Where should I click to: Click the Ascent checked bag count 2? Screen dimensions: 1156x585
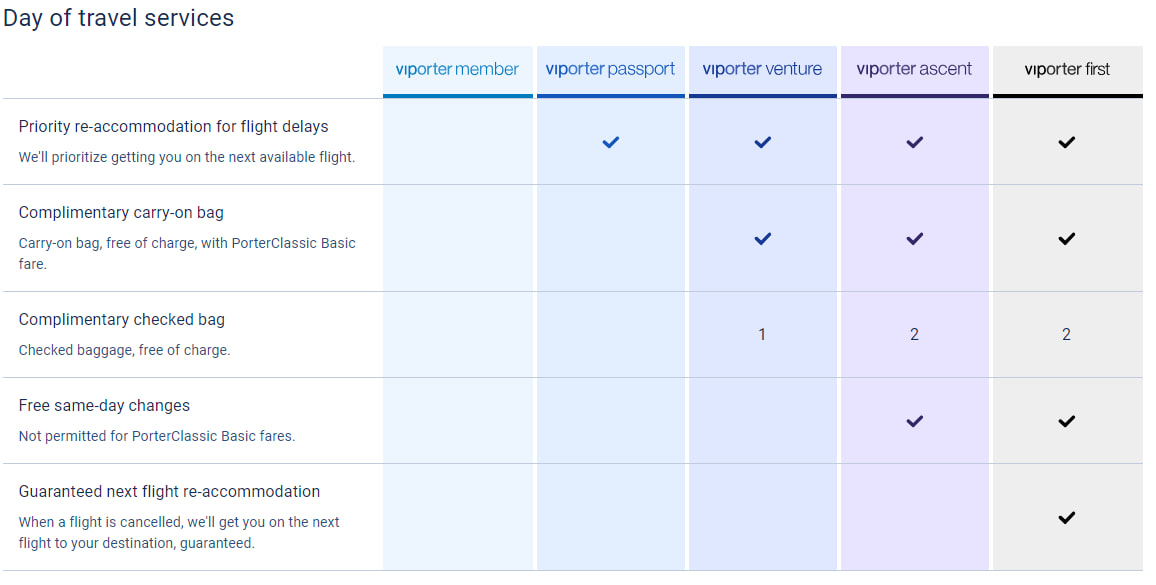click(x=914, y=334)
